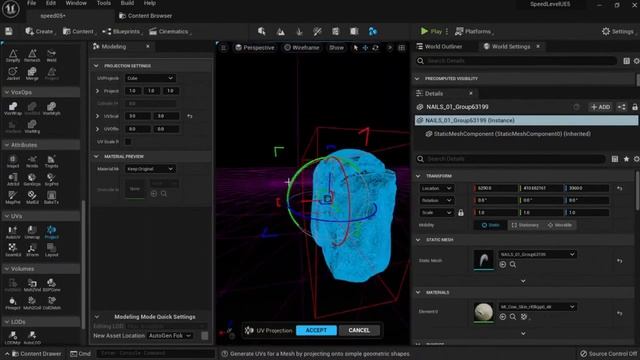Select the Merge meshes tool
The width and height of the screenshot is (640, 360).
32,73
